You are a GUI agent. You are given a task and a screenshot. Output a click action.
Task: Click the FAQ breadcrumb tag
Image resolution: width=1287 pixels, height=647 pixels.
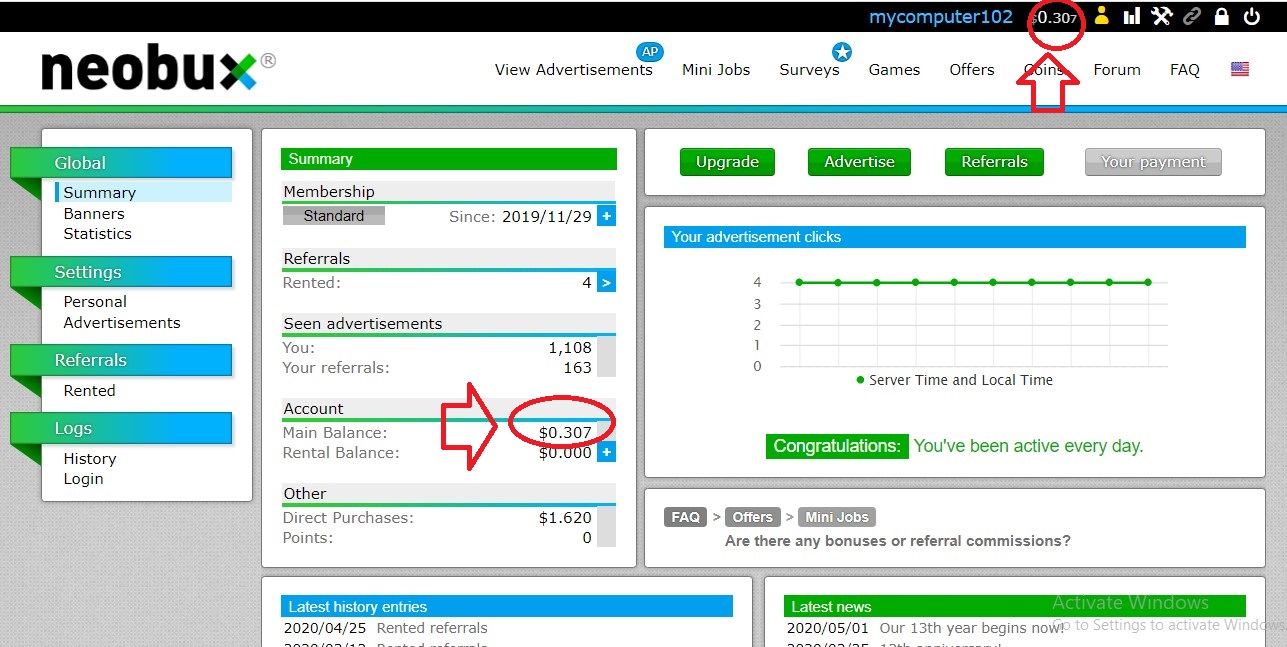click(685, 517)
